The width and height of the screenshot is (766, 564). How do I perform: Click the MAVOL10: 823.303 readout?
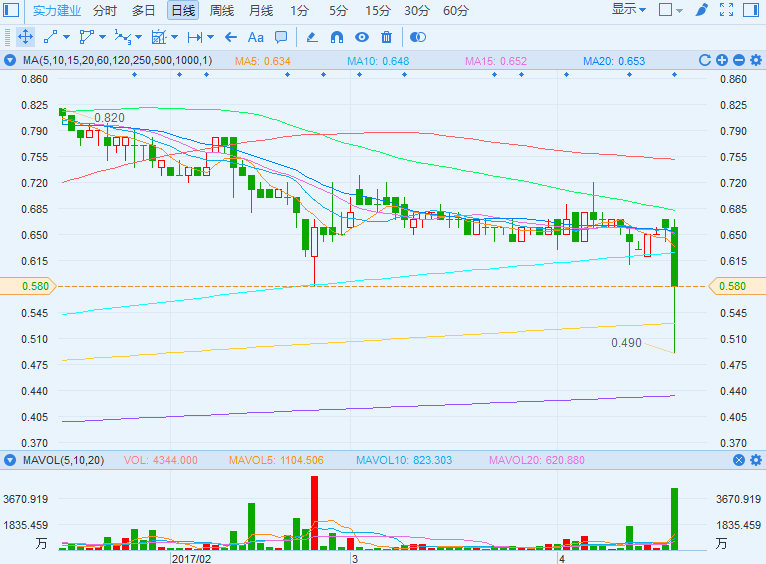pos(404,460)
